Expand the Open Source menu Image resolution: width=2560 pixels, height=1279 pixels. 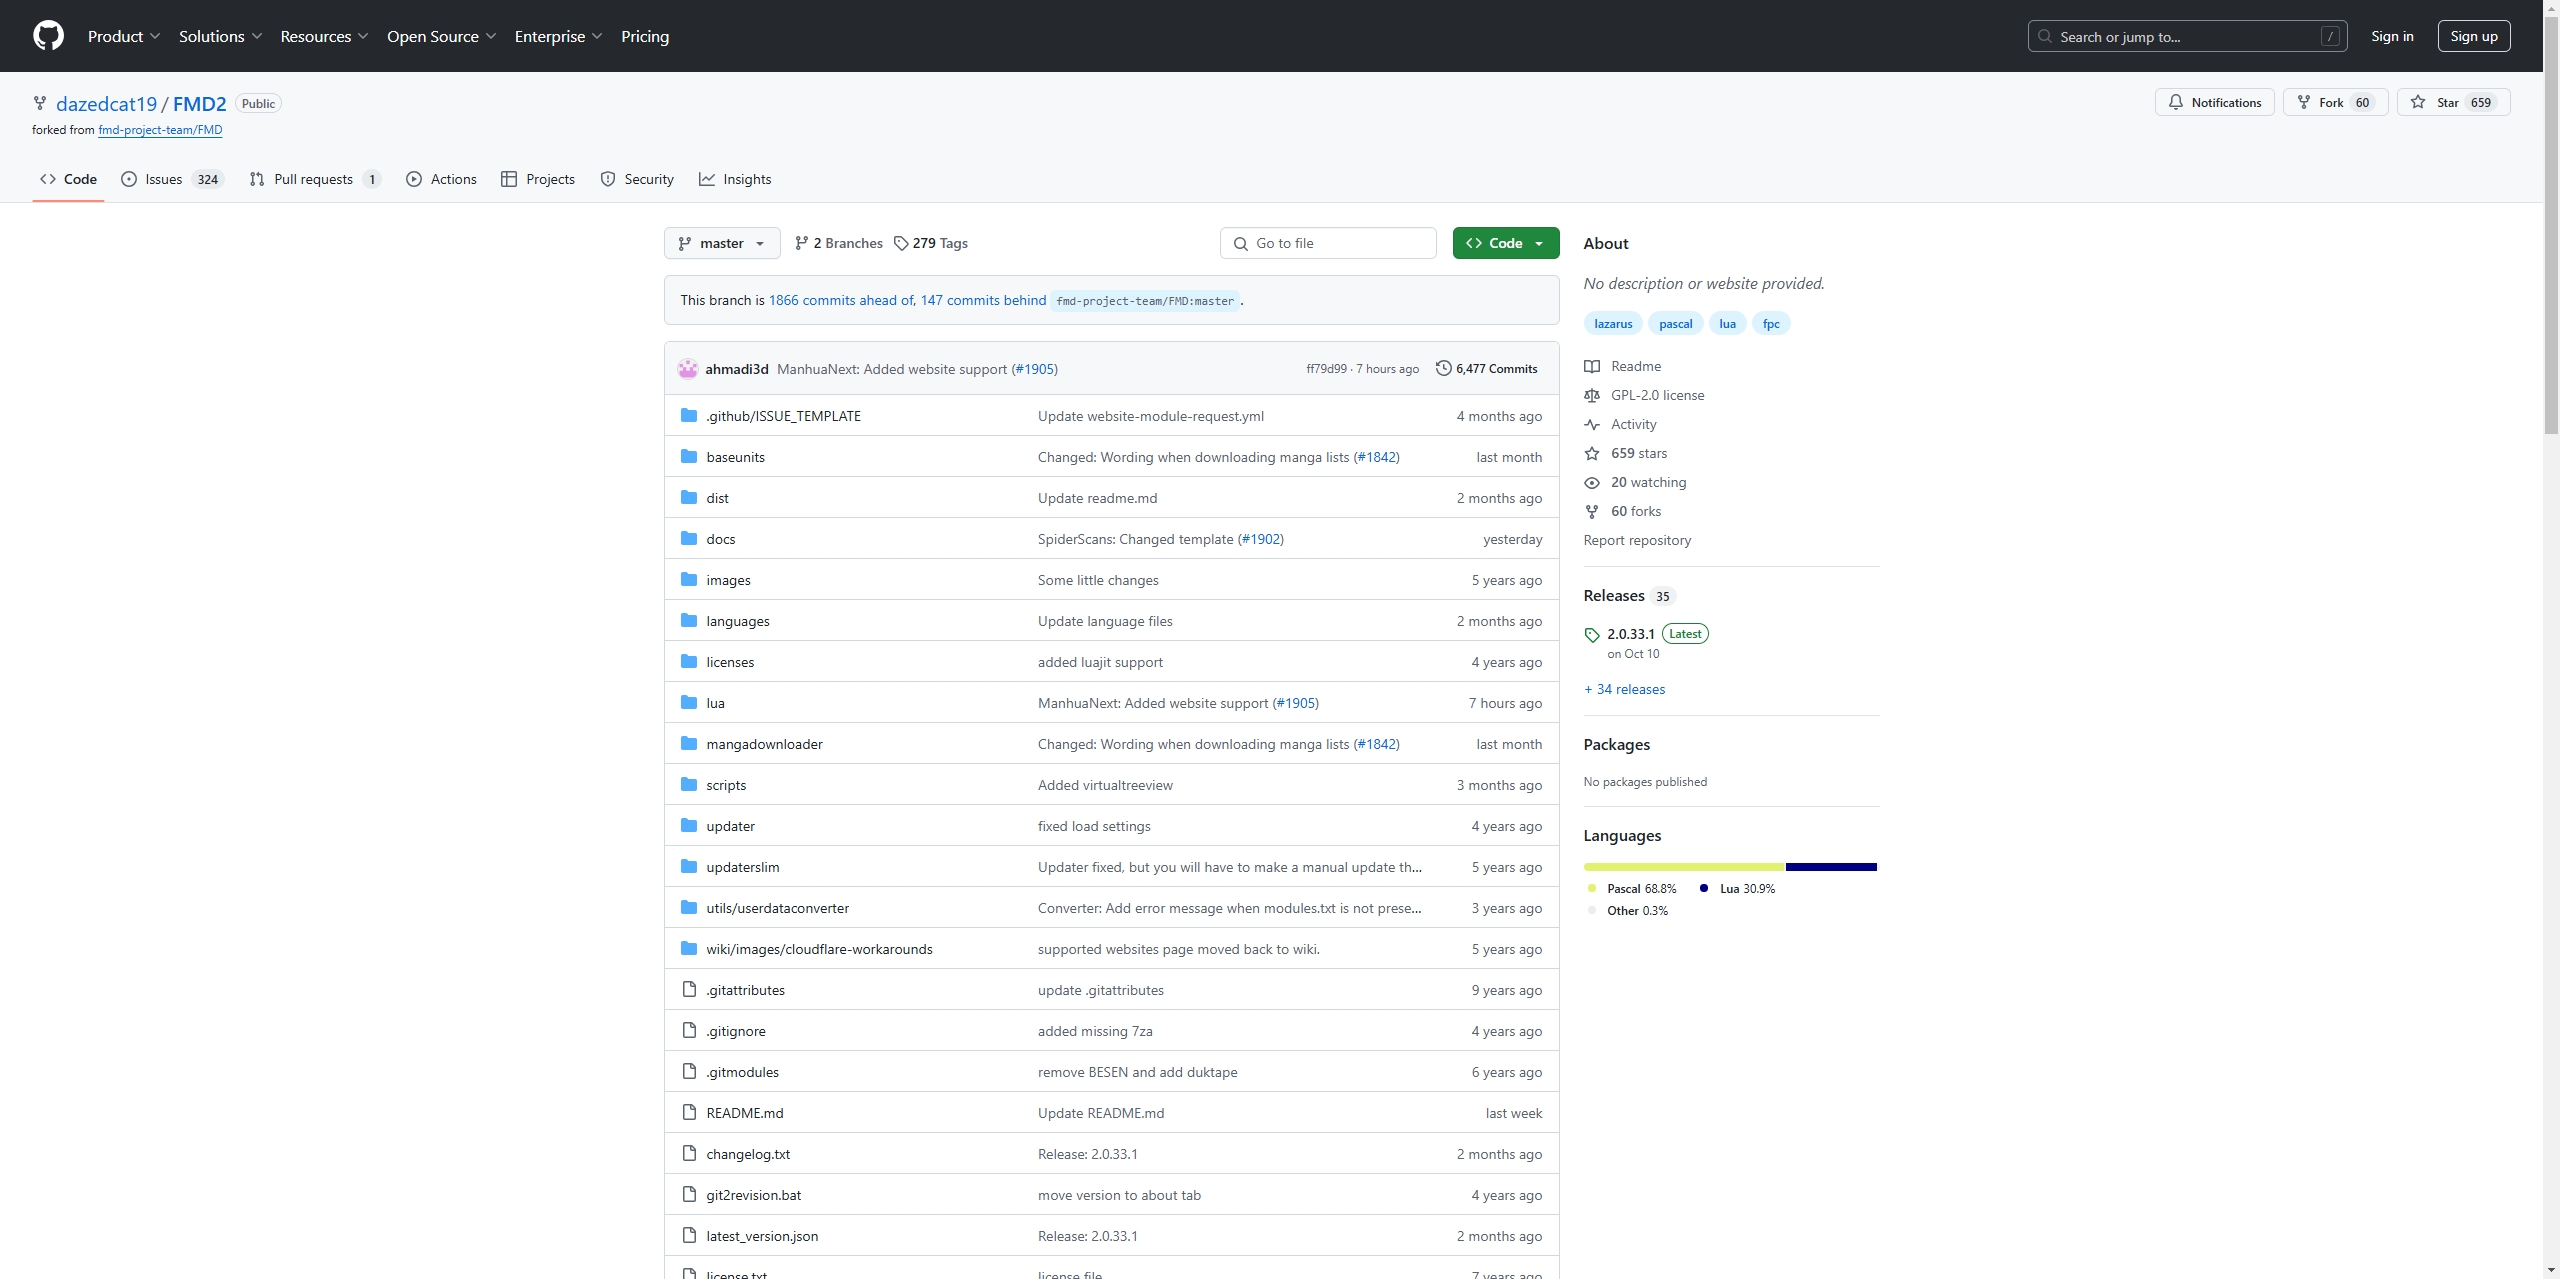pyautogui.click(x=441, y=36)
